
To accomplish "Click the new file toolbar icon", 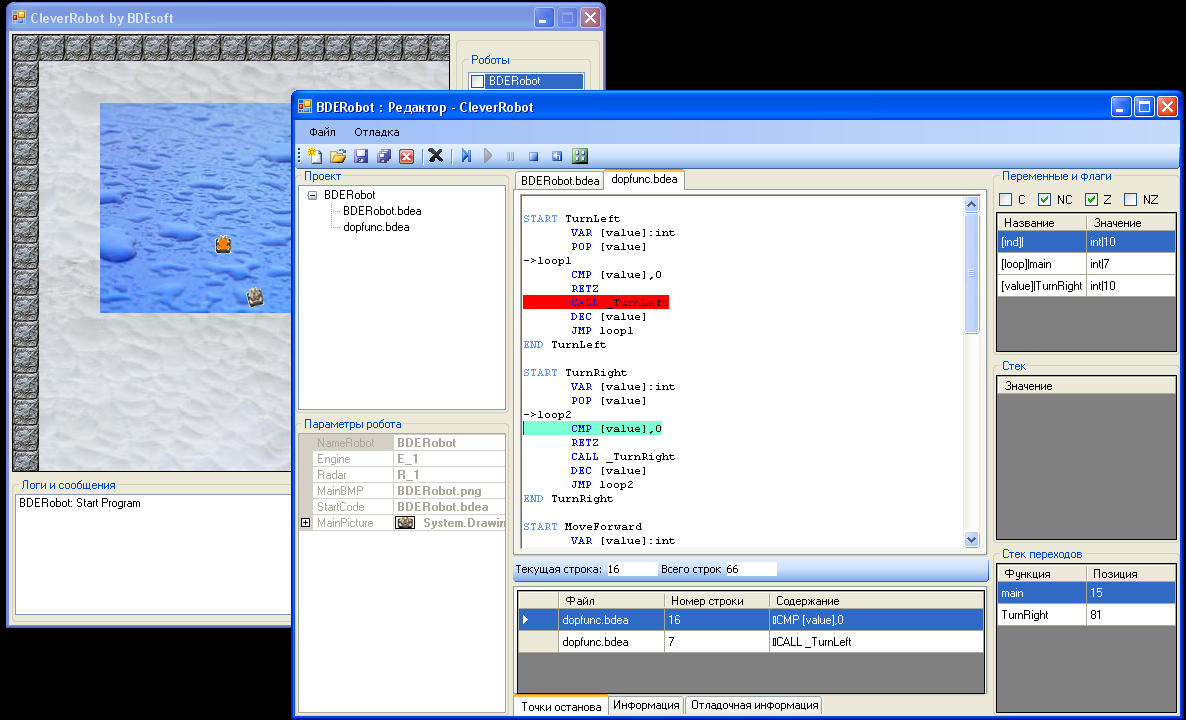I will click(x=315, y=156).
